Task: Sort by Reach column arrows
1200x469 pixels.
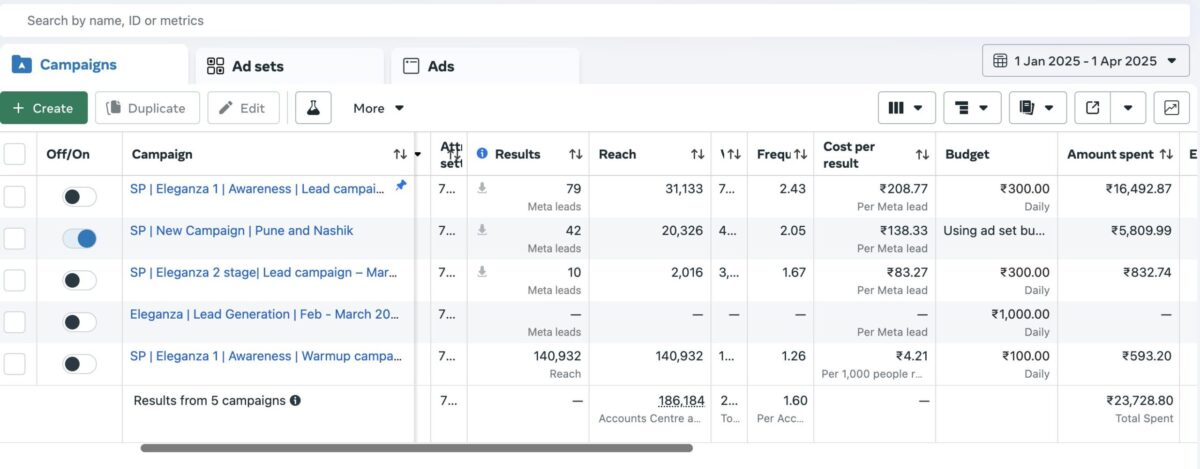Action: (x=697, y=154)
